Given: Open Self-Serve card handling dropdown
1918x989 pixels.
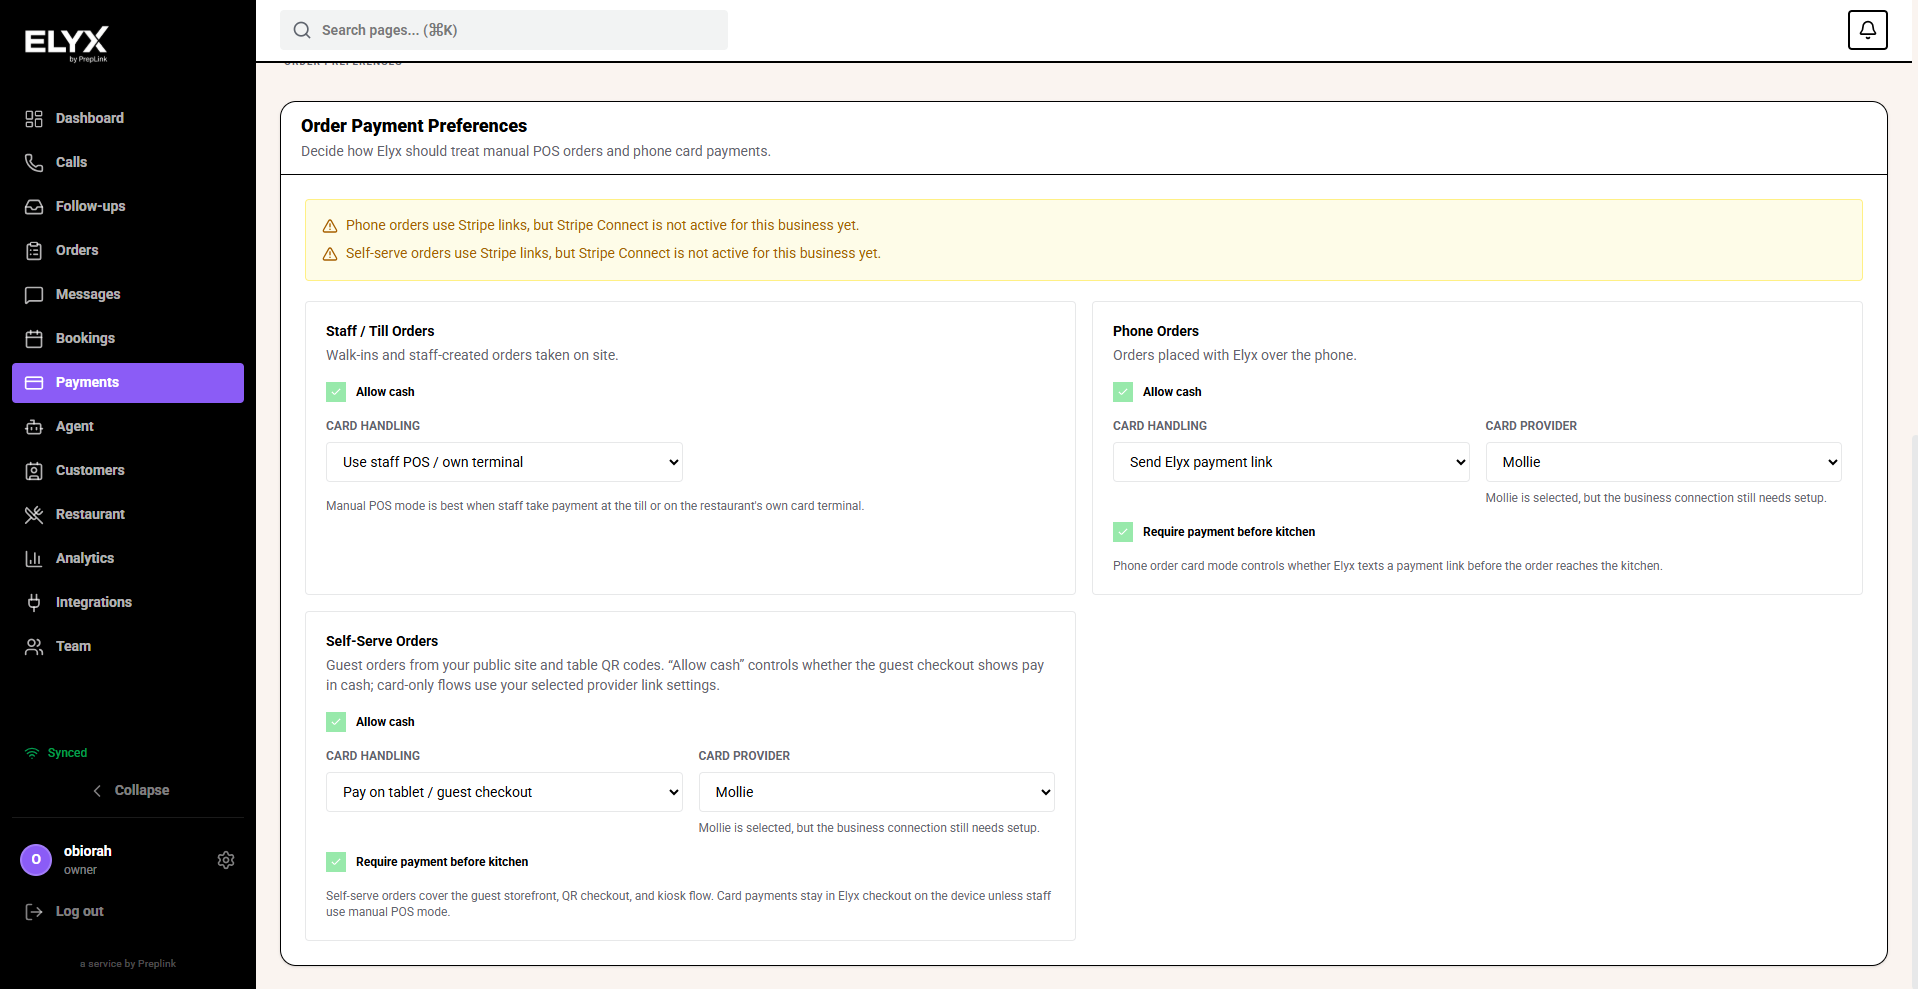Looking at the screenshot, I should (504, 792).
